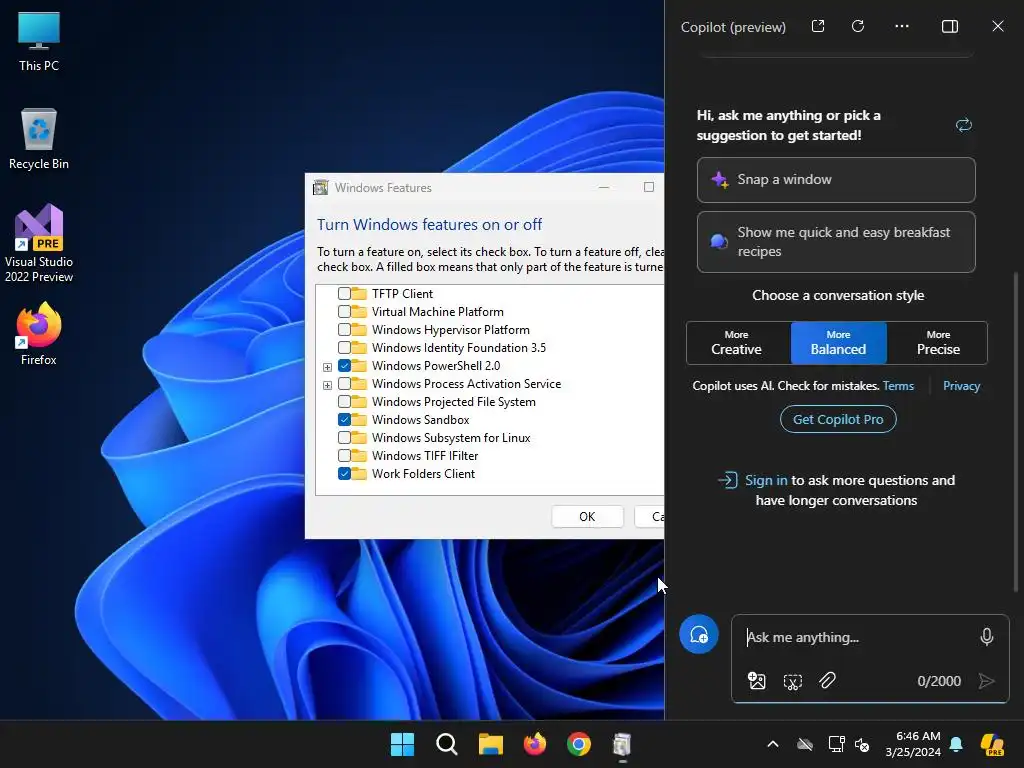Select More Precise conversation style
The height and width of the screenshot is (768, 1024).
pos(938,343)
